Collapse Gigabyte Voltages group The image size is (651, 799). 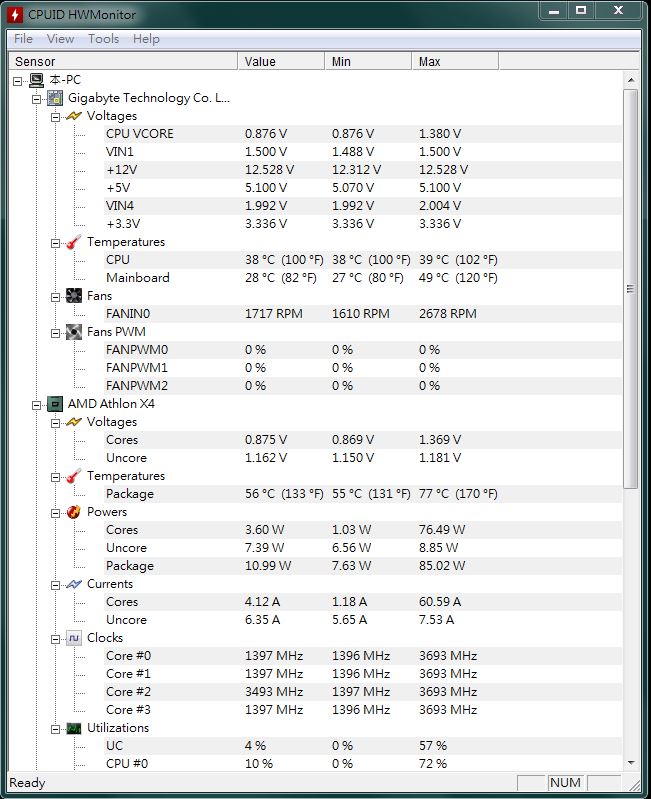[x=55, y=117]
